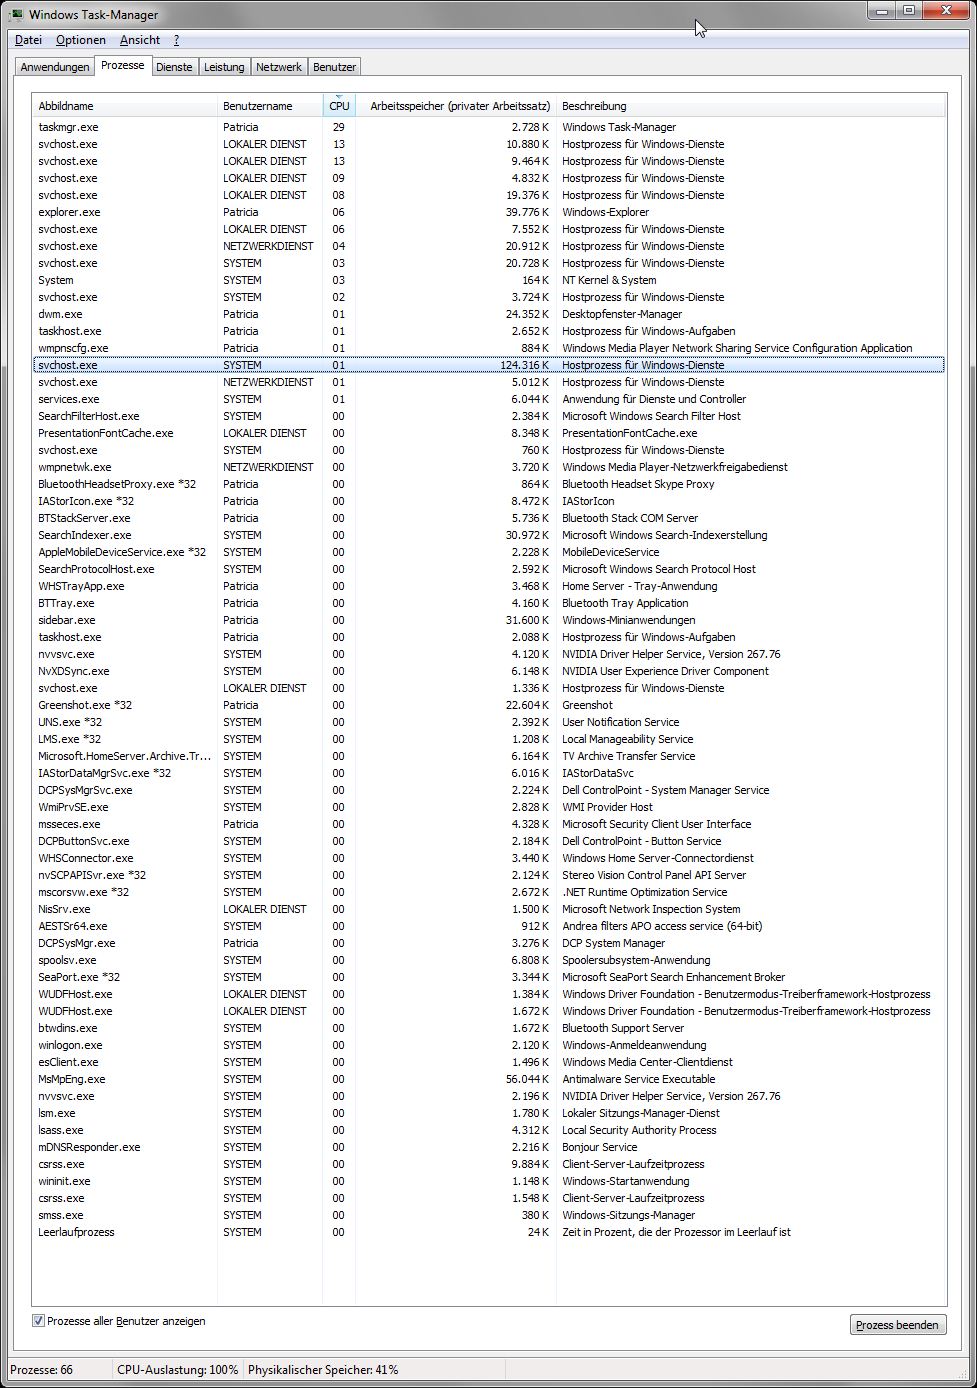Select the NvXDSync.exe process

[x=489, y=671]
